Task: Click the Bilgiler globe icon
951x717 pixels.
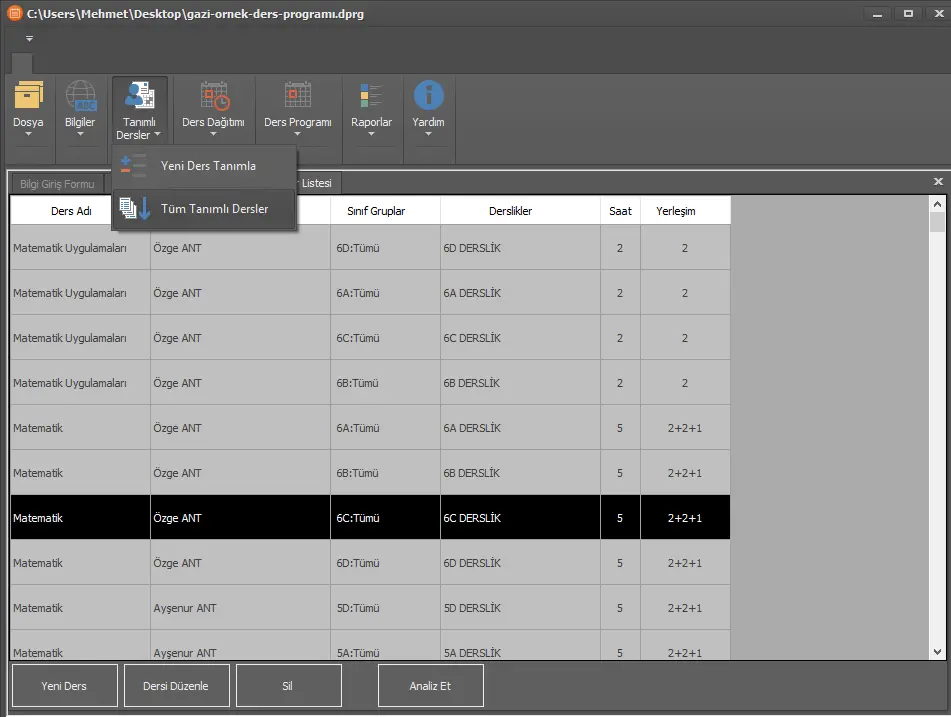Action: [80, 96]
